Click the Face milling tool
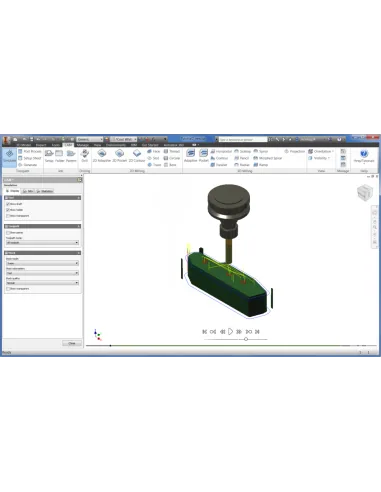 [x=154, y=151]
